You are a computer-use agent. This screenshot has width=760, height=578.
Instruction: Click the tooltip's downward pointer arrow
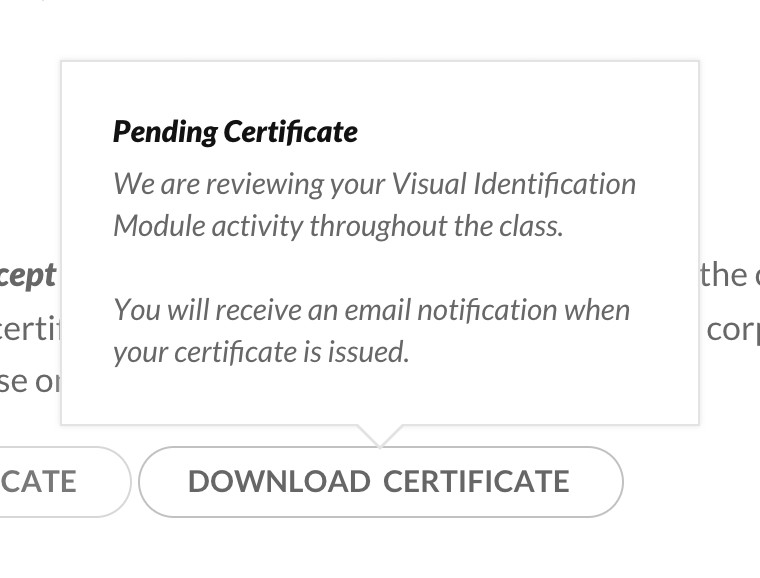380,434
